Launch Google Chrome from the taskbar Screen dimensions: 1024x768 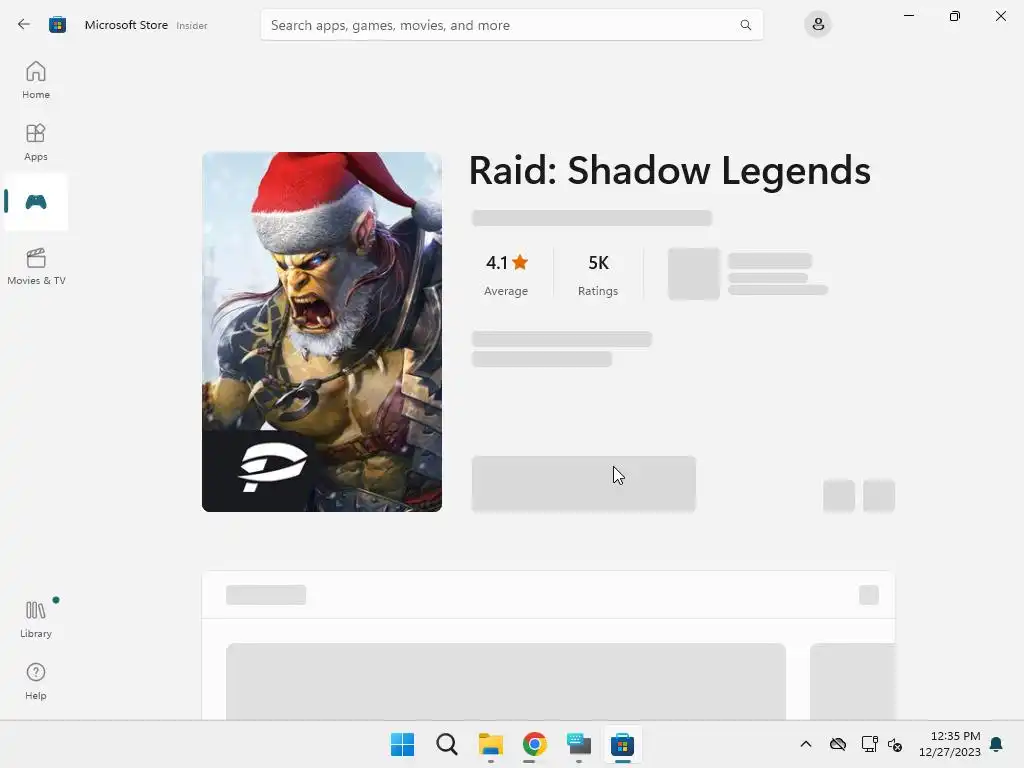click(x=534, y=744)
